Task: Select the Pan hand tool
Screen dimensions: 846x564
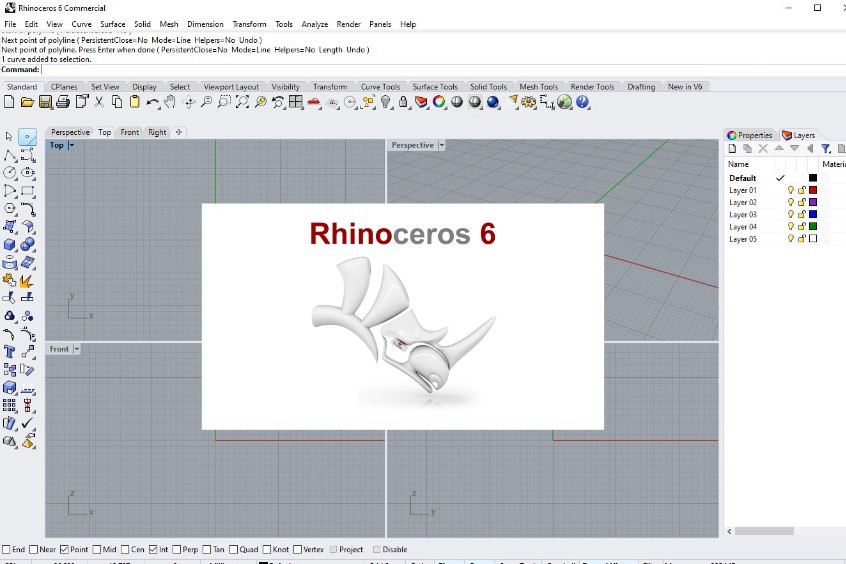Action: 170,102
